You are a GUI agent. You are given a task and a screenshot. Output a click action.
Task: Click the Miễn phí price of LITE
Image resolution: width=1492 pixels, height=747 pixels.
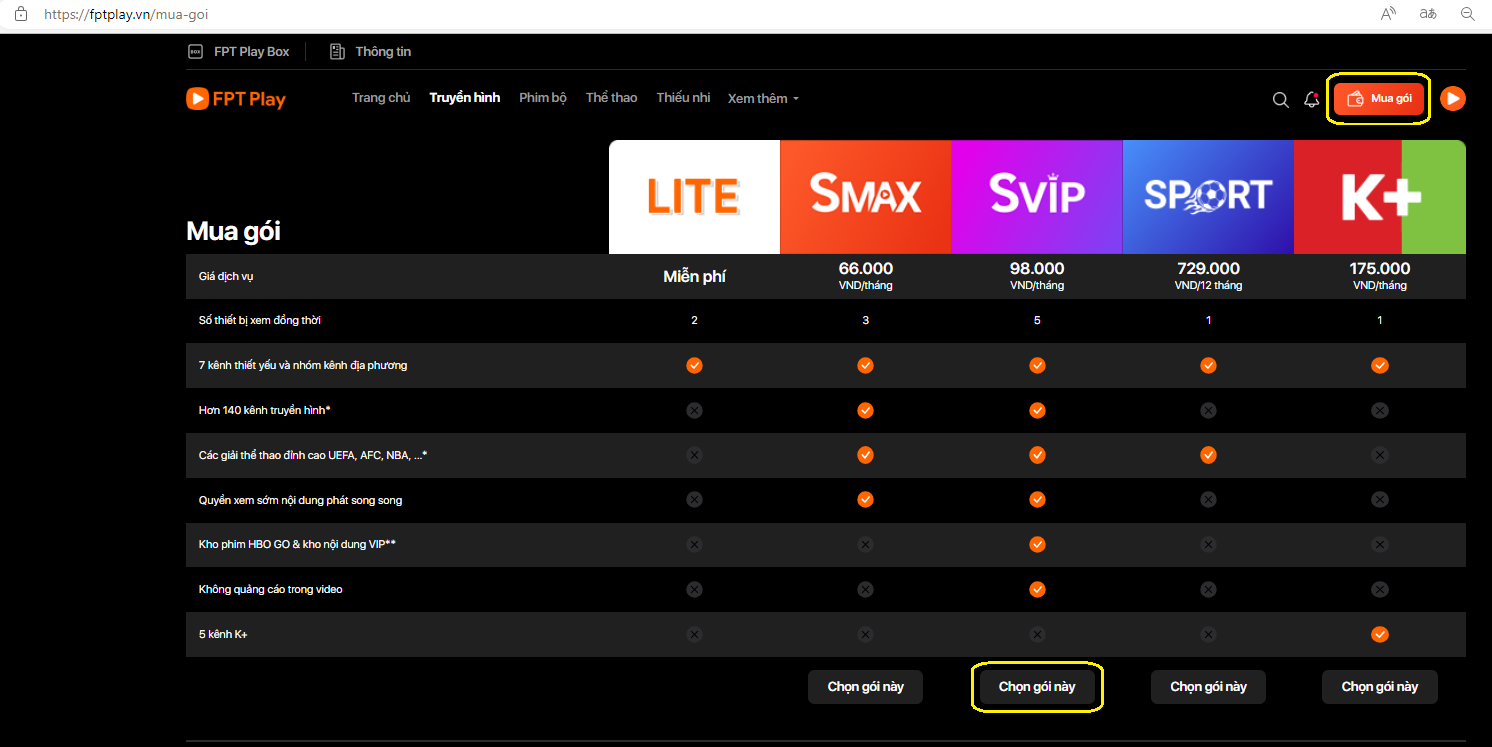point(694,277)
